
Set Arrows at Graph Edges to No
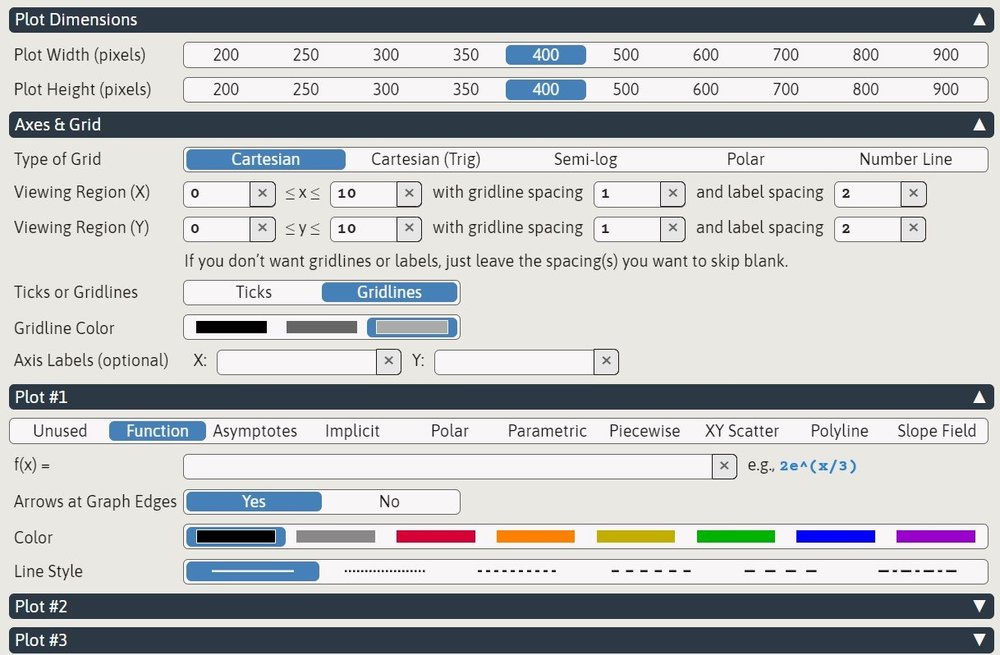(389, 502)
